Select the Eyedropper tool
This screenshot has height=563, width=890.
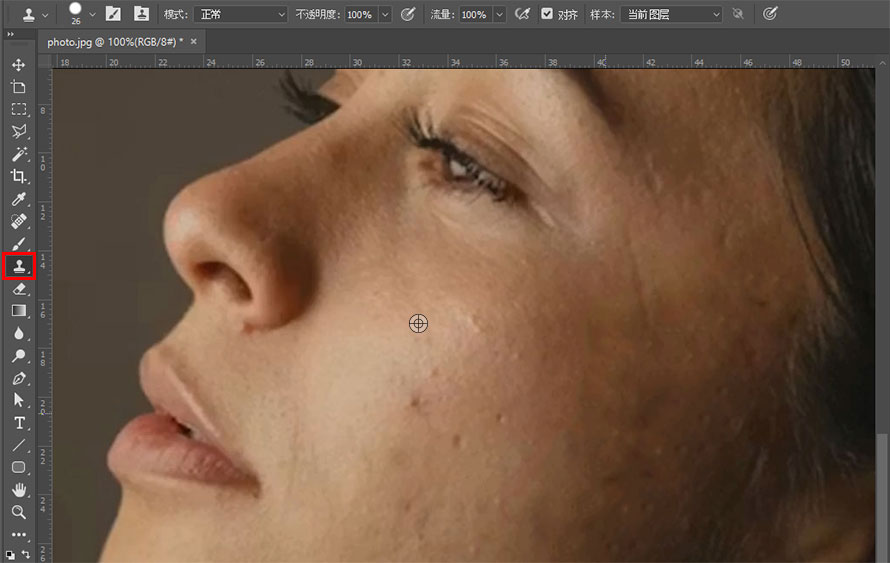pyautogui.click(x=19, y=199)
